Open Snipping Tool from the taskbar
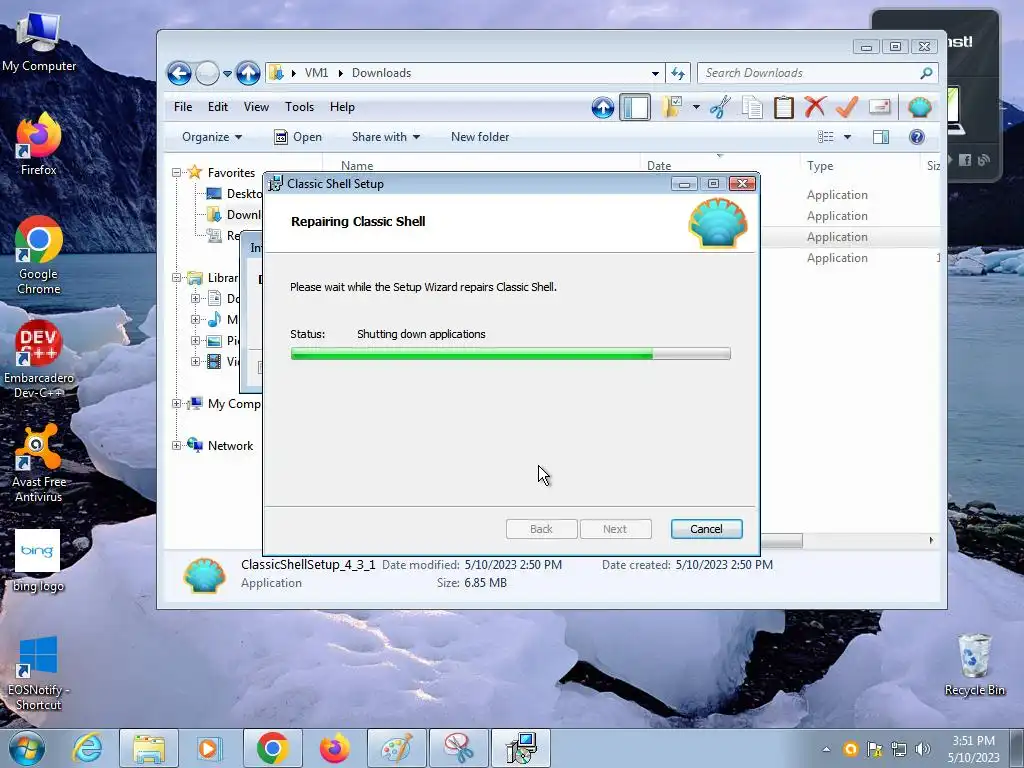The image size is (1024, 768). coord(459,748)
